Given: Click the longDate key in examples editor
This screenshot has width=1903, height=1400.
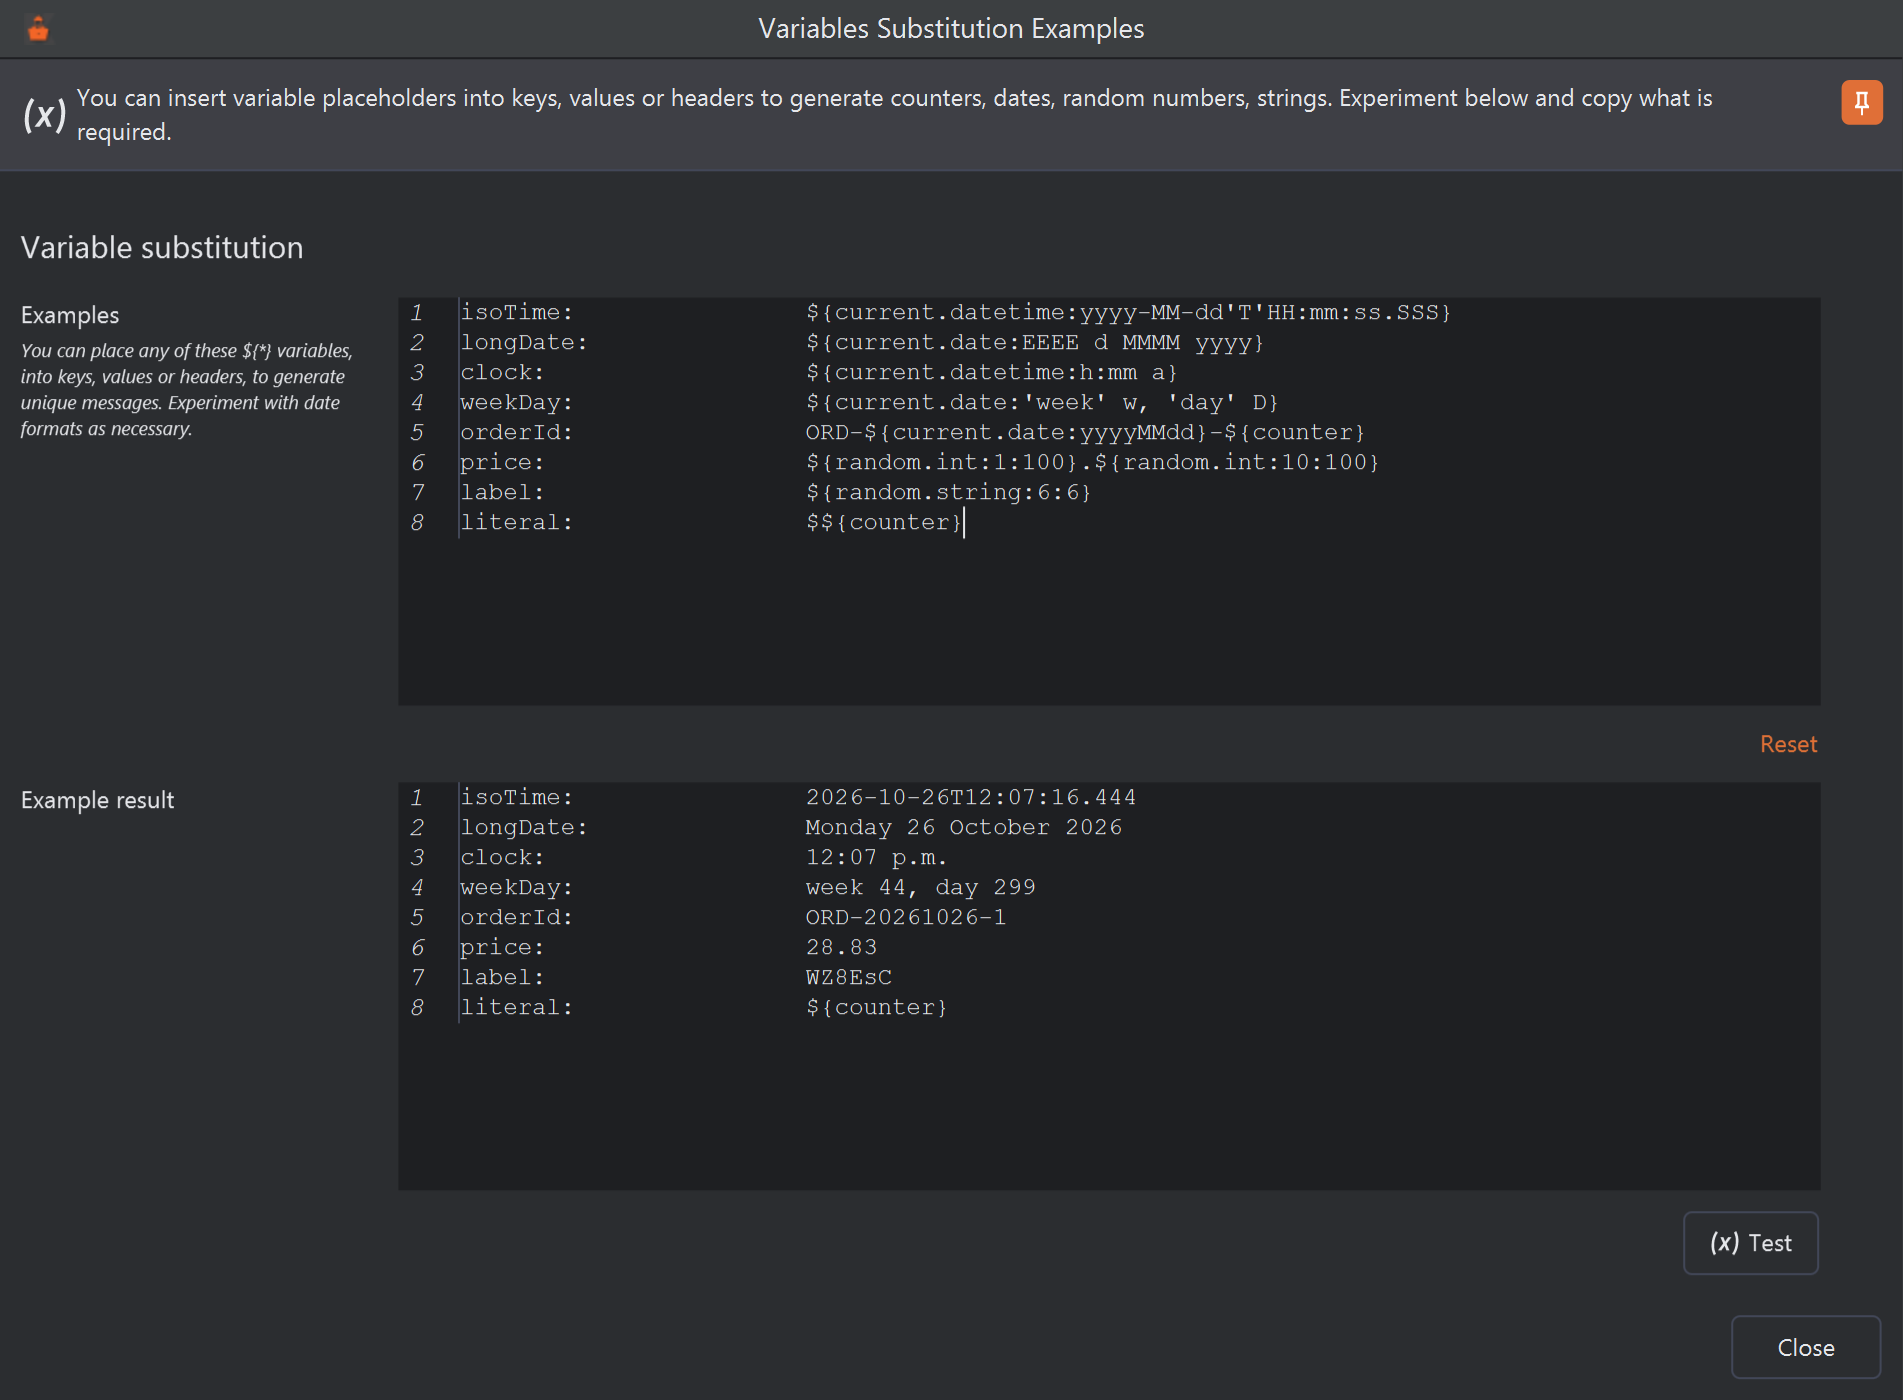Looking at the screenshot, I should click(523, 342).
